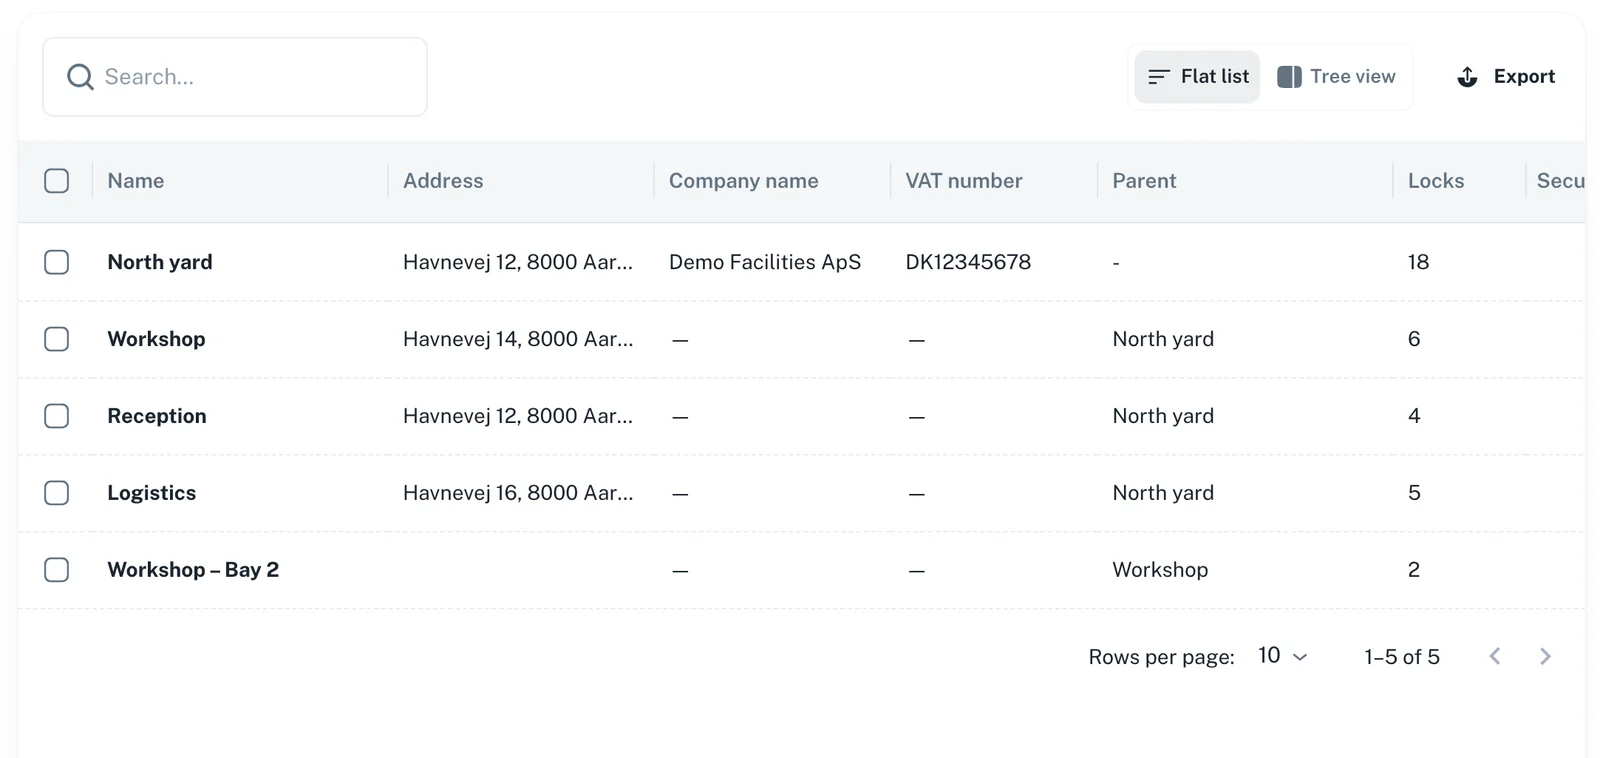This screenshot has height=758, width=1600.
Task: Open the Workshop name in second row
Action: coord(156,339)
